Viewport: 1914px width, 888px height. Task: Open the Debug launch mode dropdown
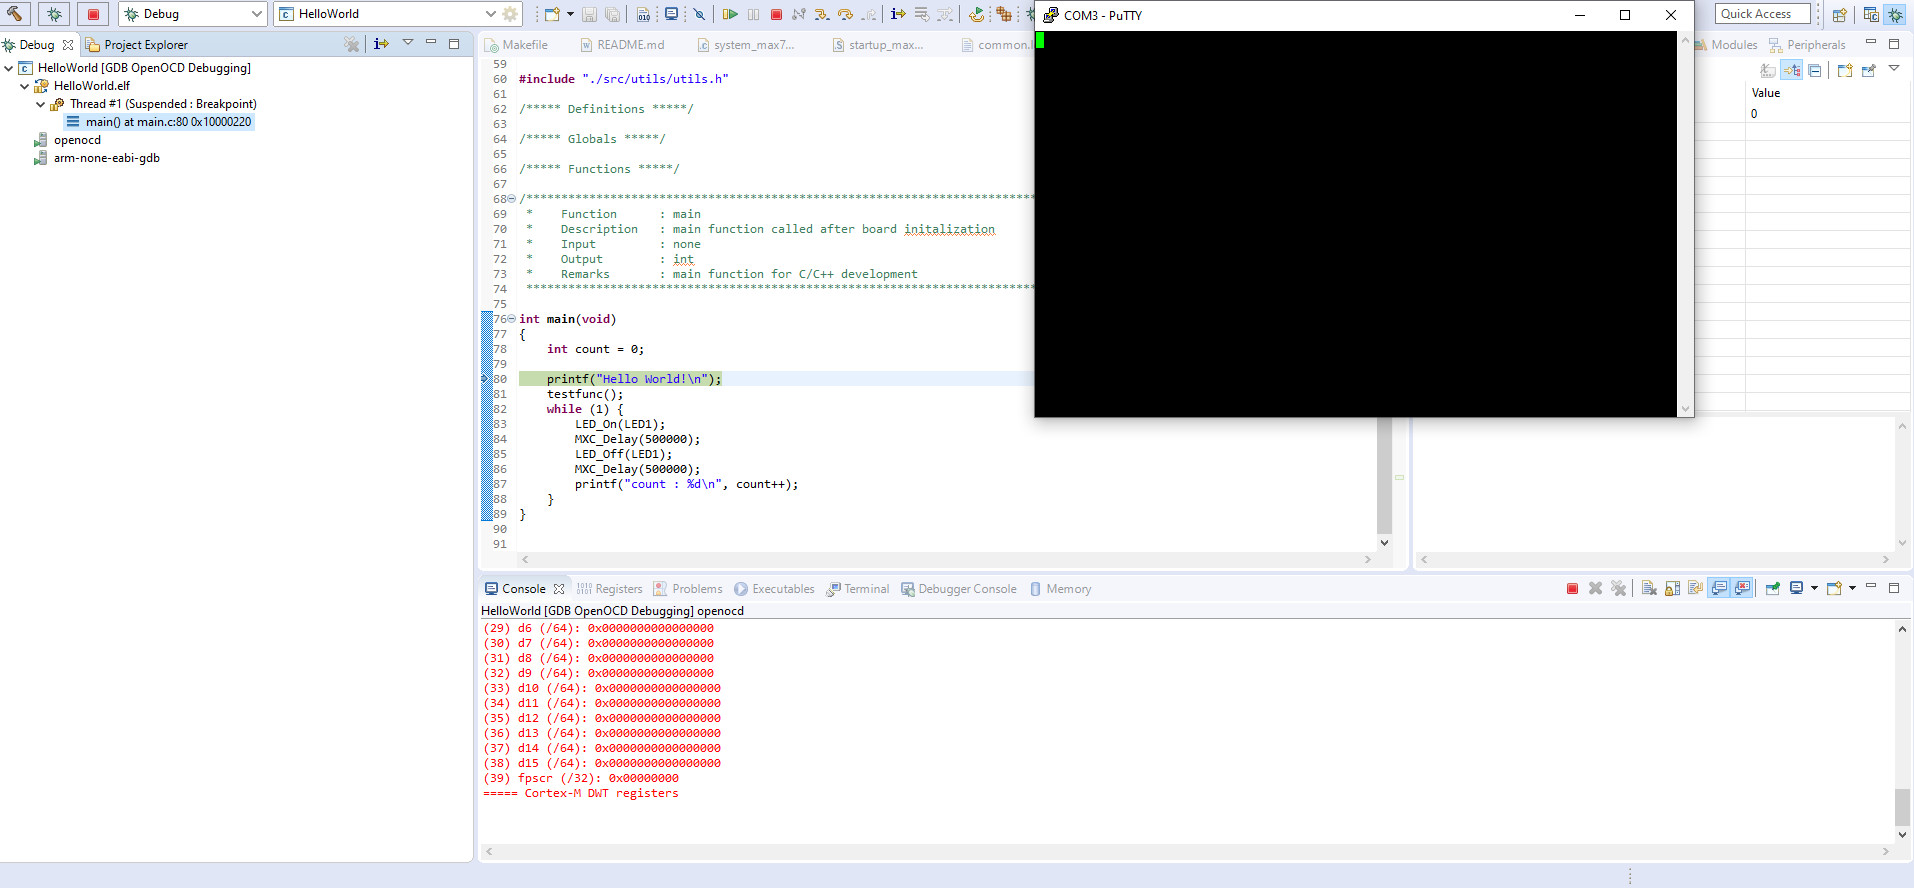[257, 14]
